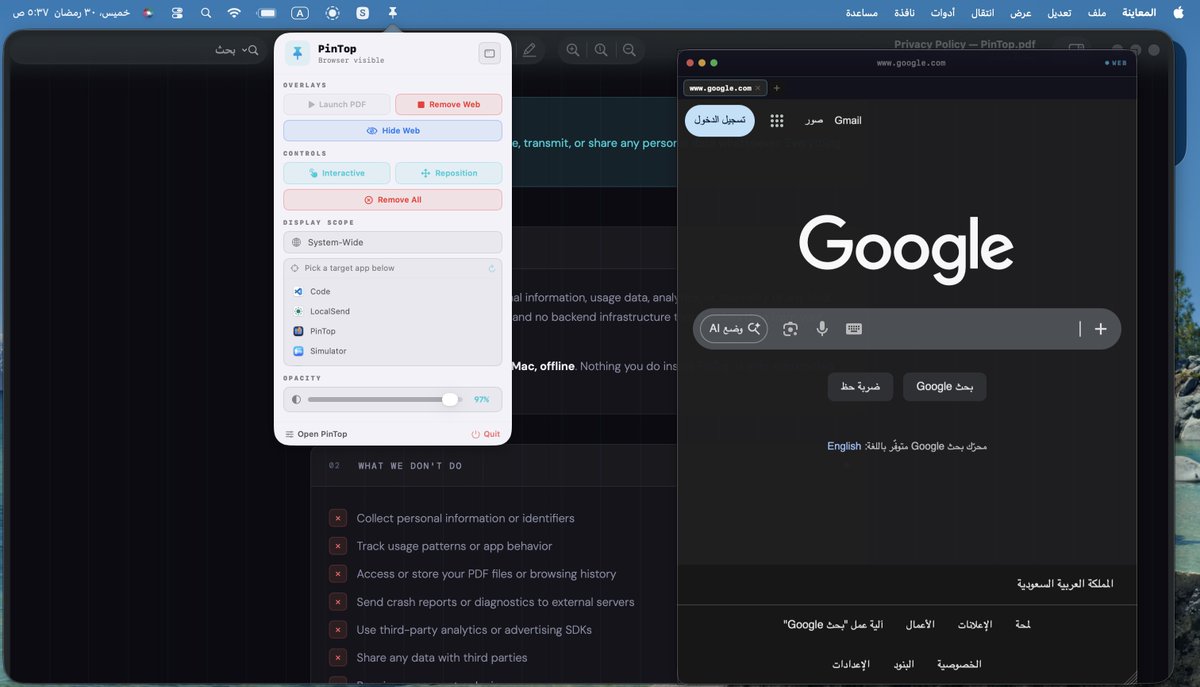Open the input source A icon
Viewport: 1200px width, 687px height.
(300, 13)
